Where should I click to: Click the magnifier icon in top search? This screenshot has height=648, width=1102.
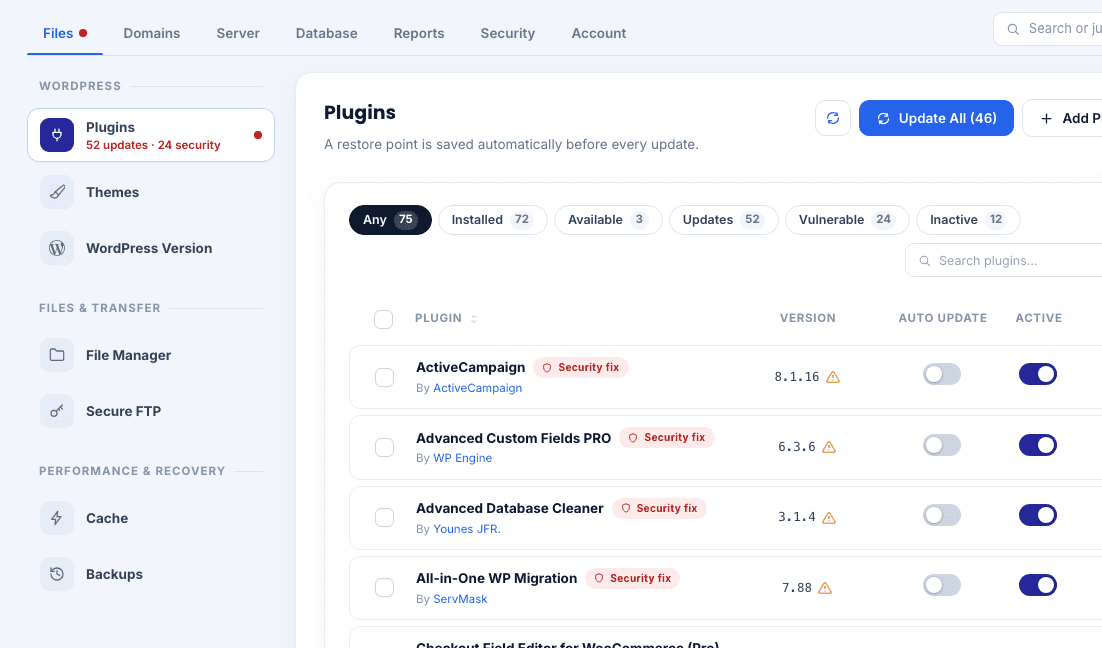(1013, 29)
